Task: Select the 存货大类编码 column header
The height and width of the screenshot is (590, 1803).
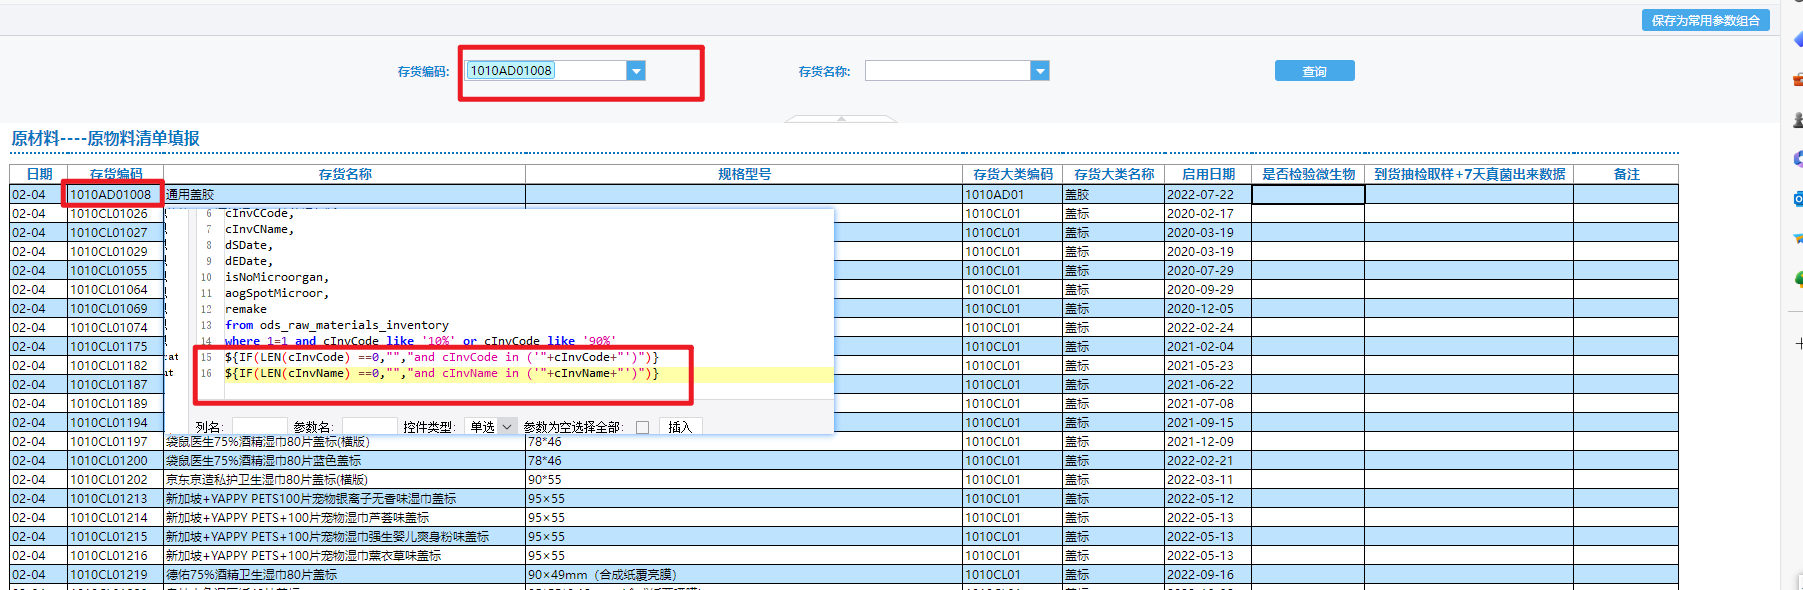Action: 1013,174
